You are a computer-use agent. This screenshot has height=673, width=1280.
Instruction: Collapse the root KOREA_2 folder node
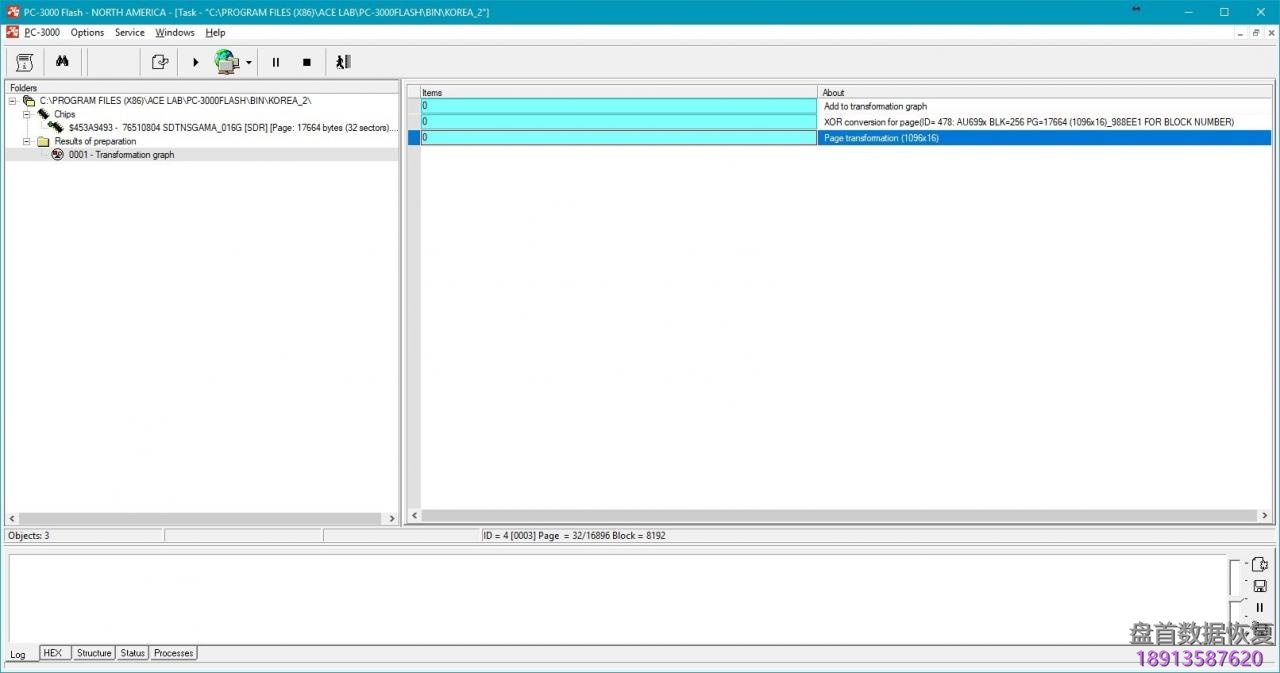pos(13,101)
